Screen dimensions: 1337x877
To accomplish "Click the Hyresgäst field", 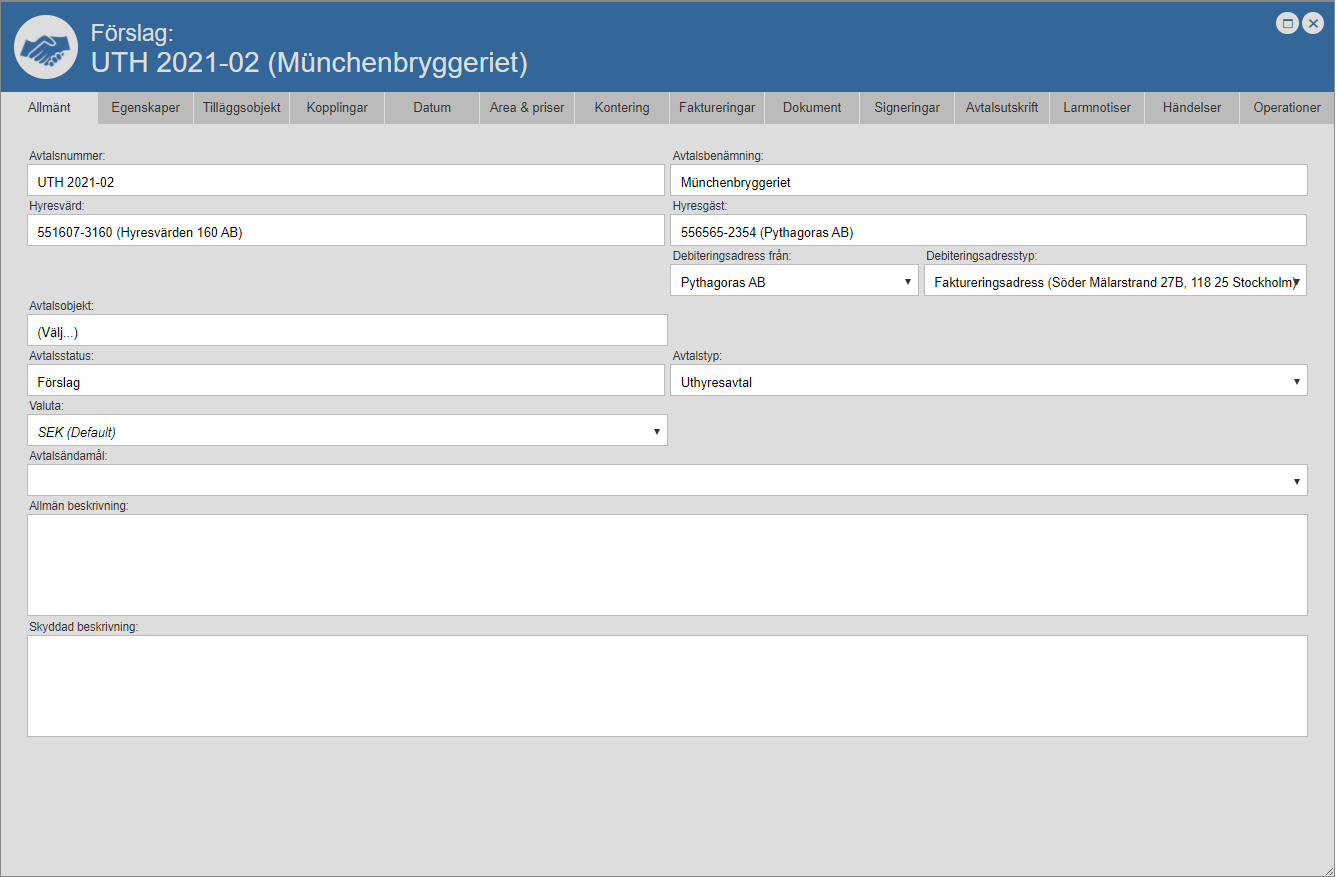I will click(x=988, y=231).
